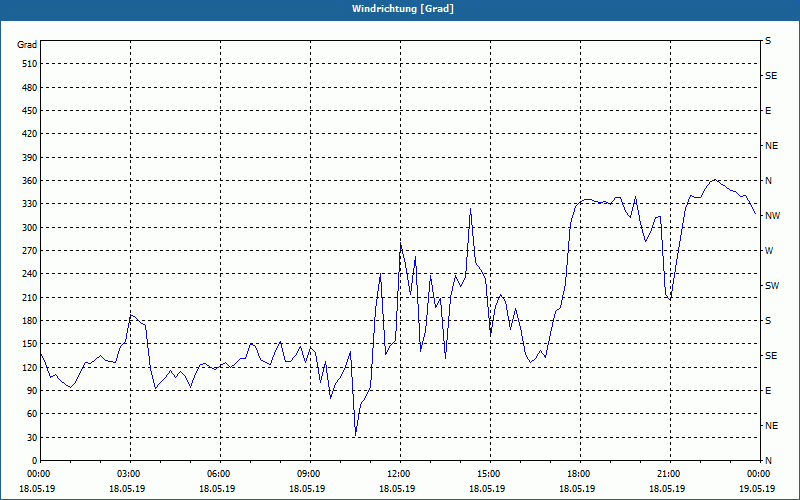The image size is (800, 500).
Task: Select the 390 y-axis value
Action: tap(30, 158)
